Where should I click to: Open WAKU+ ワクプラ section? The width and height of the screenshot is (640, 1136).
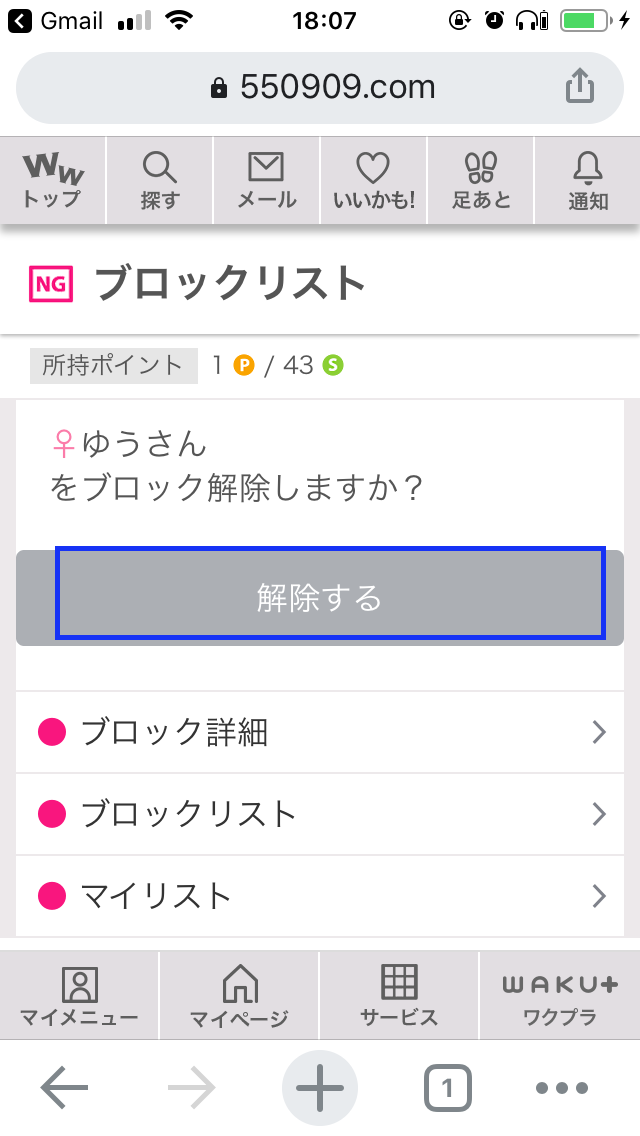coord(559,995)
